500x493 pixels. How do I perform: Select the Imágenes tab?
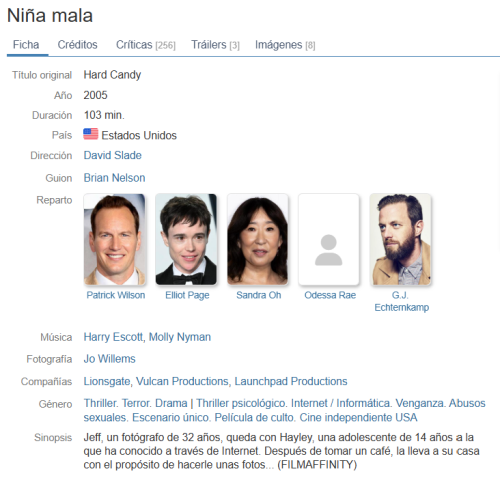pos(285,45)
